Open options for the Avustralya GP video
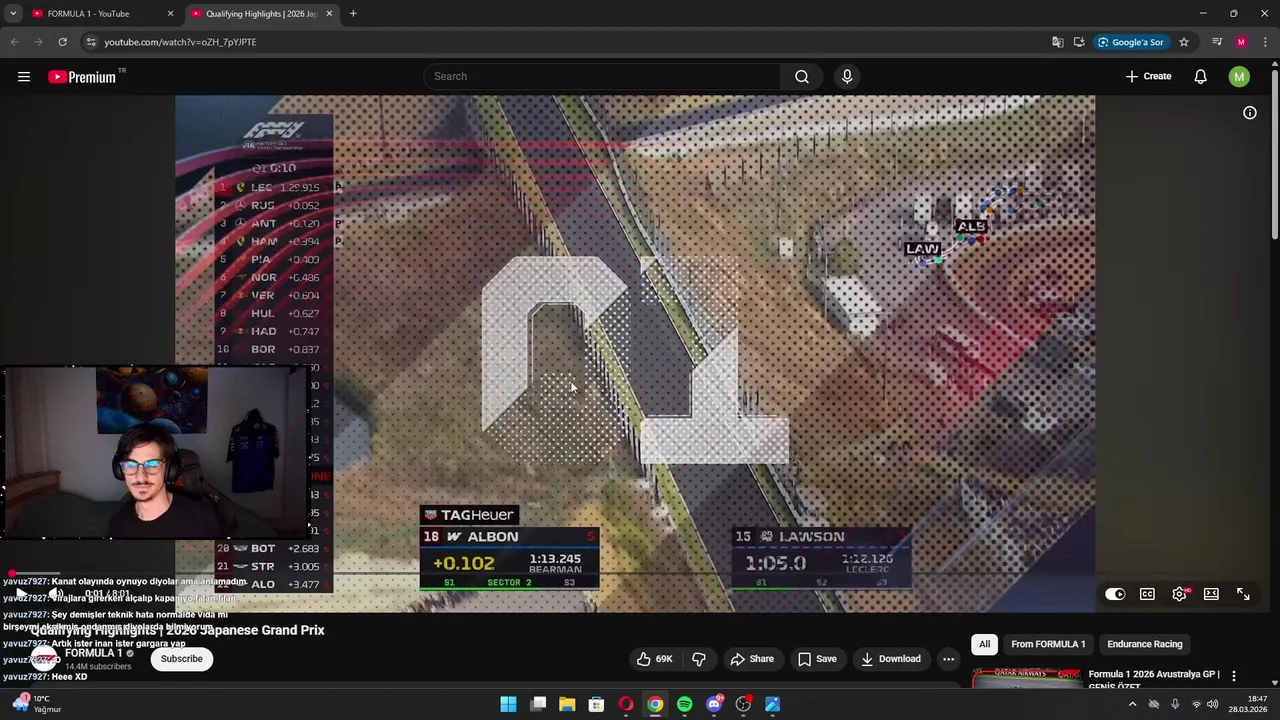Screen dimensions: 1280x720 point(1234,677)
